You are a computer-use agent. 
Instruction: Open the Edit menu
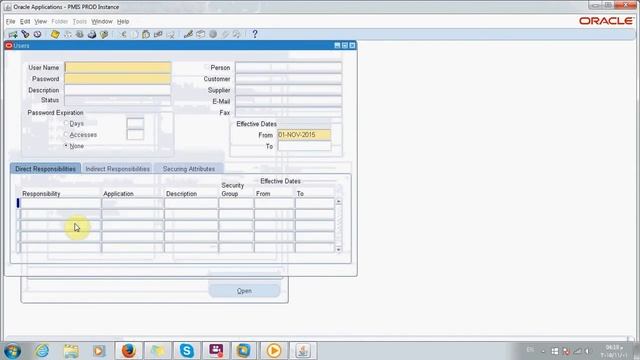pyautogui.click(x=25, y=21)
